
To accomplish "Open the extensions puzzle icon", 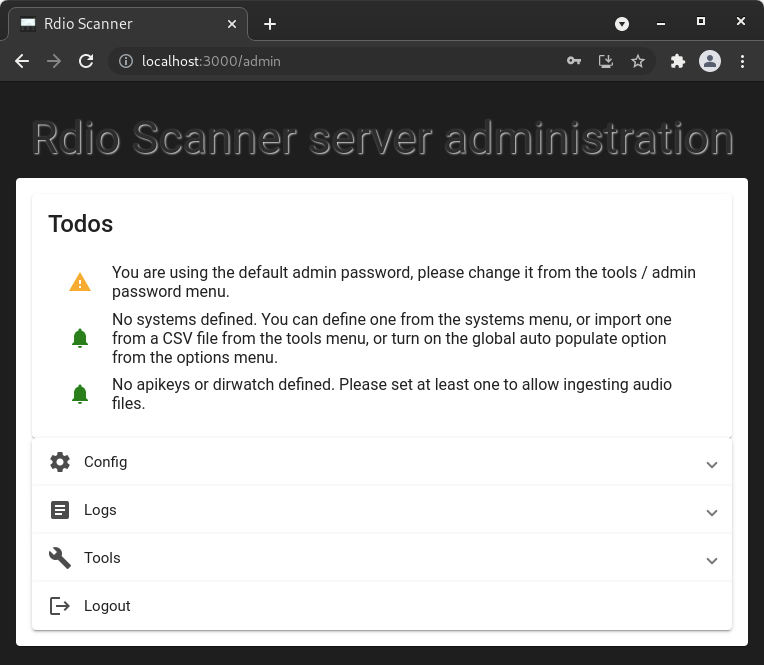I will pyautogui.click(x=678, y=61).
